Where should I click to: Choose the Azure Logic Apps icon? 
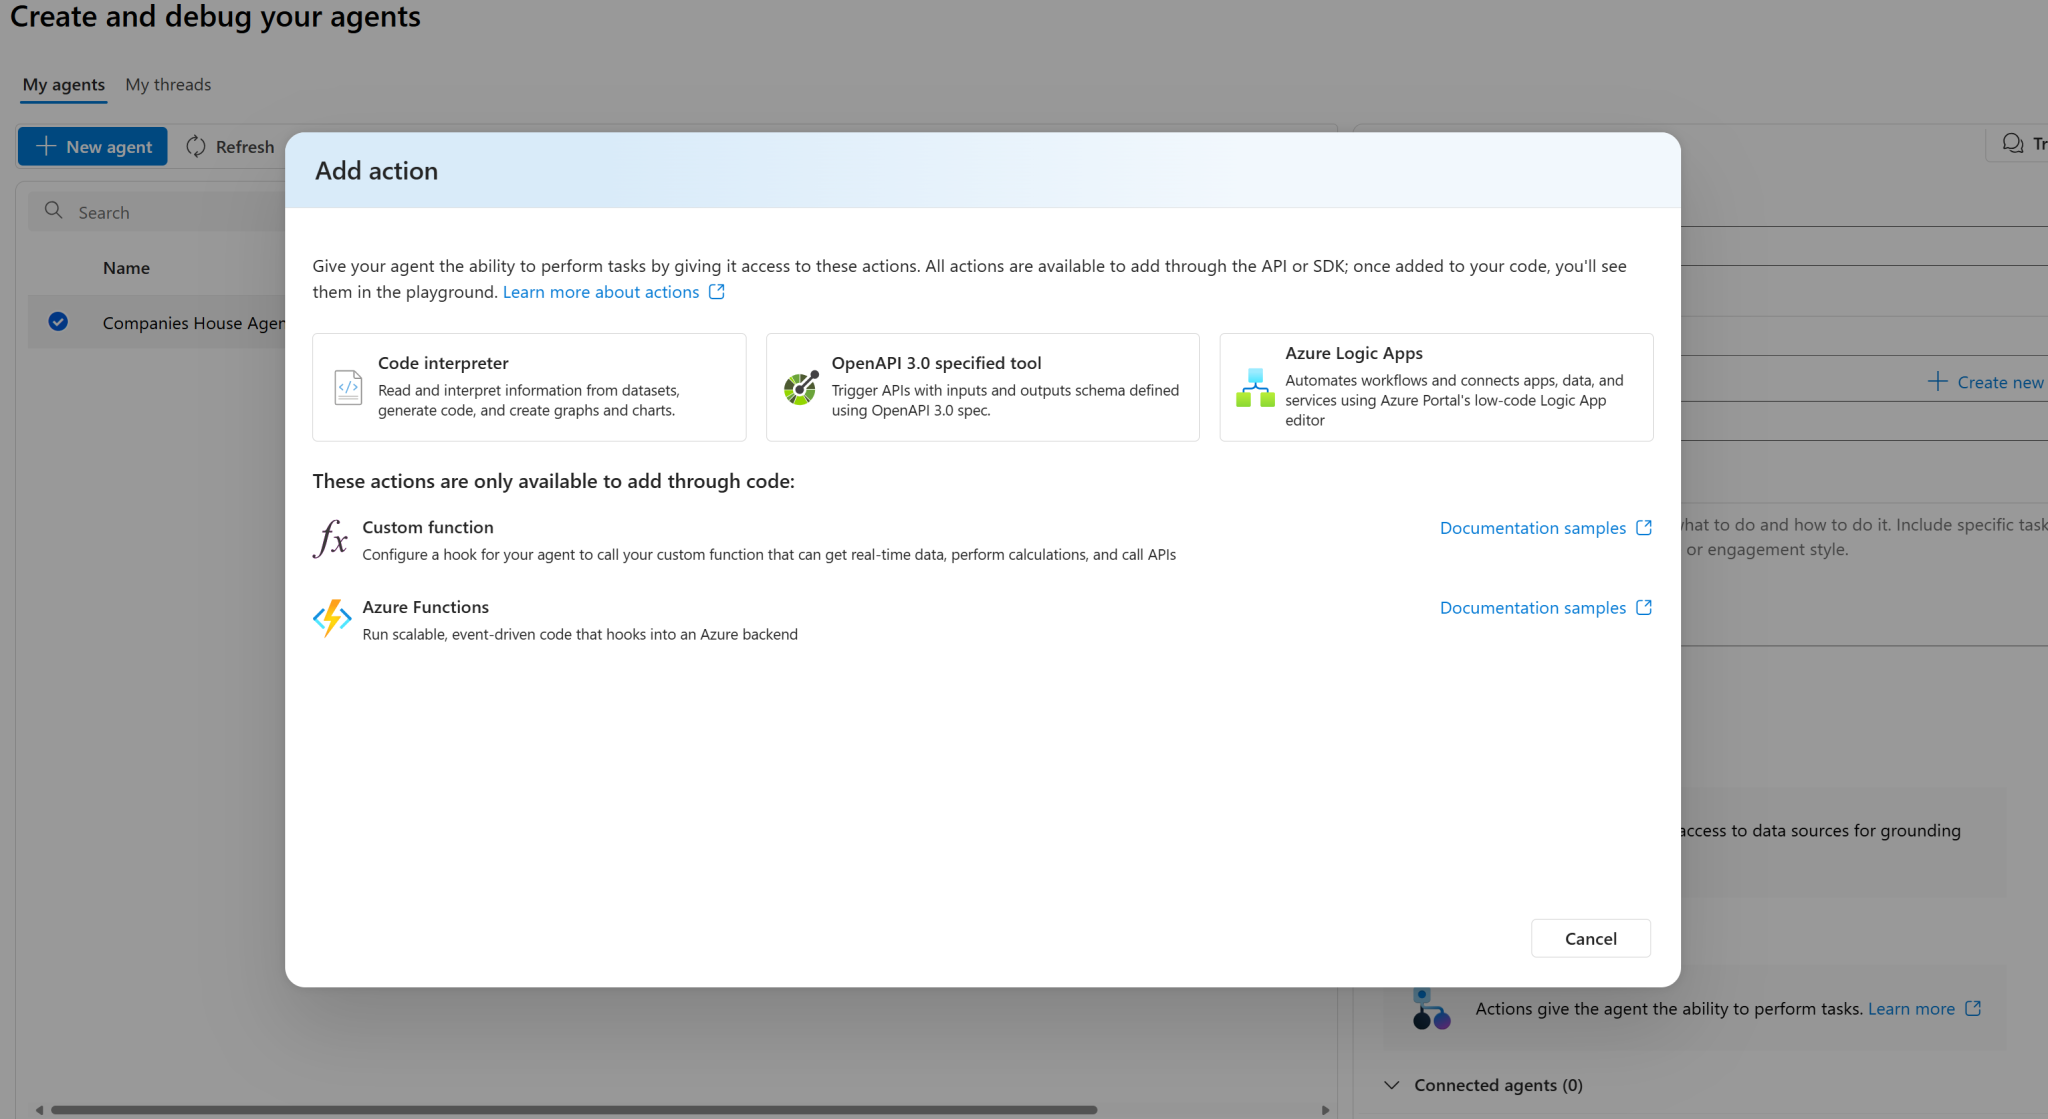[1254, 387]
